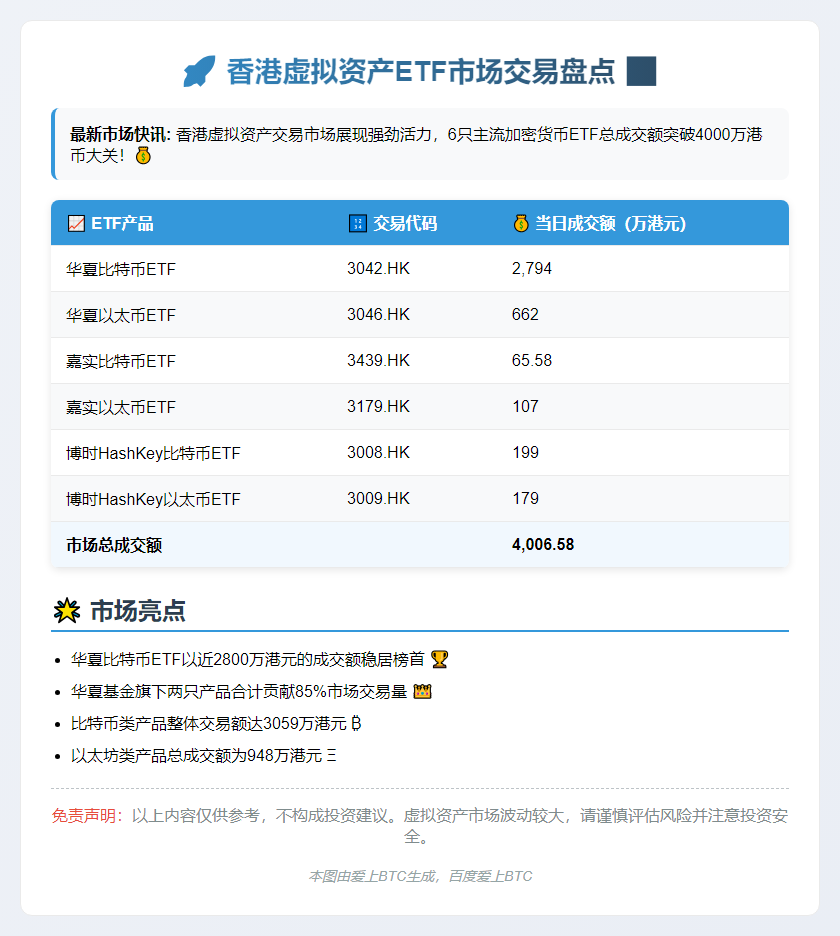Select the 3042.HK code cell
Screen dimensions: 840x936
click(379, 269)
